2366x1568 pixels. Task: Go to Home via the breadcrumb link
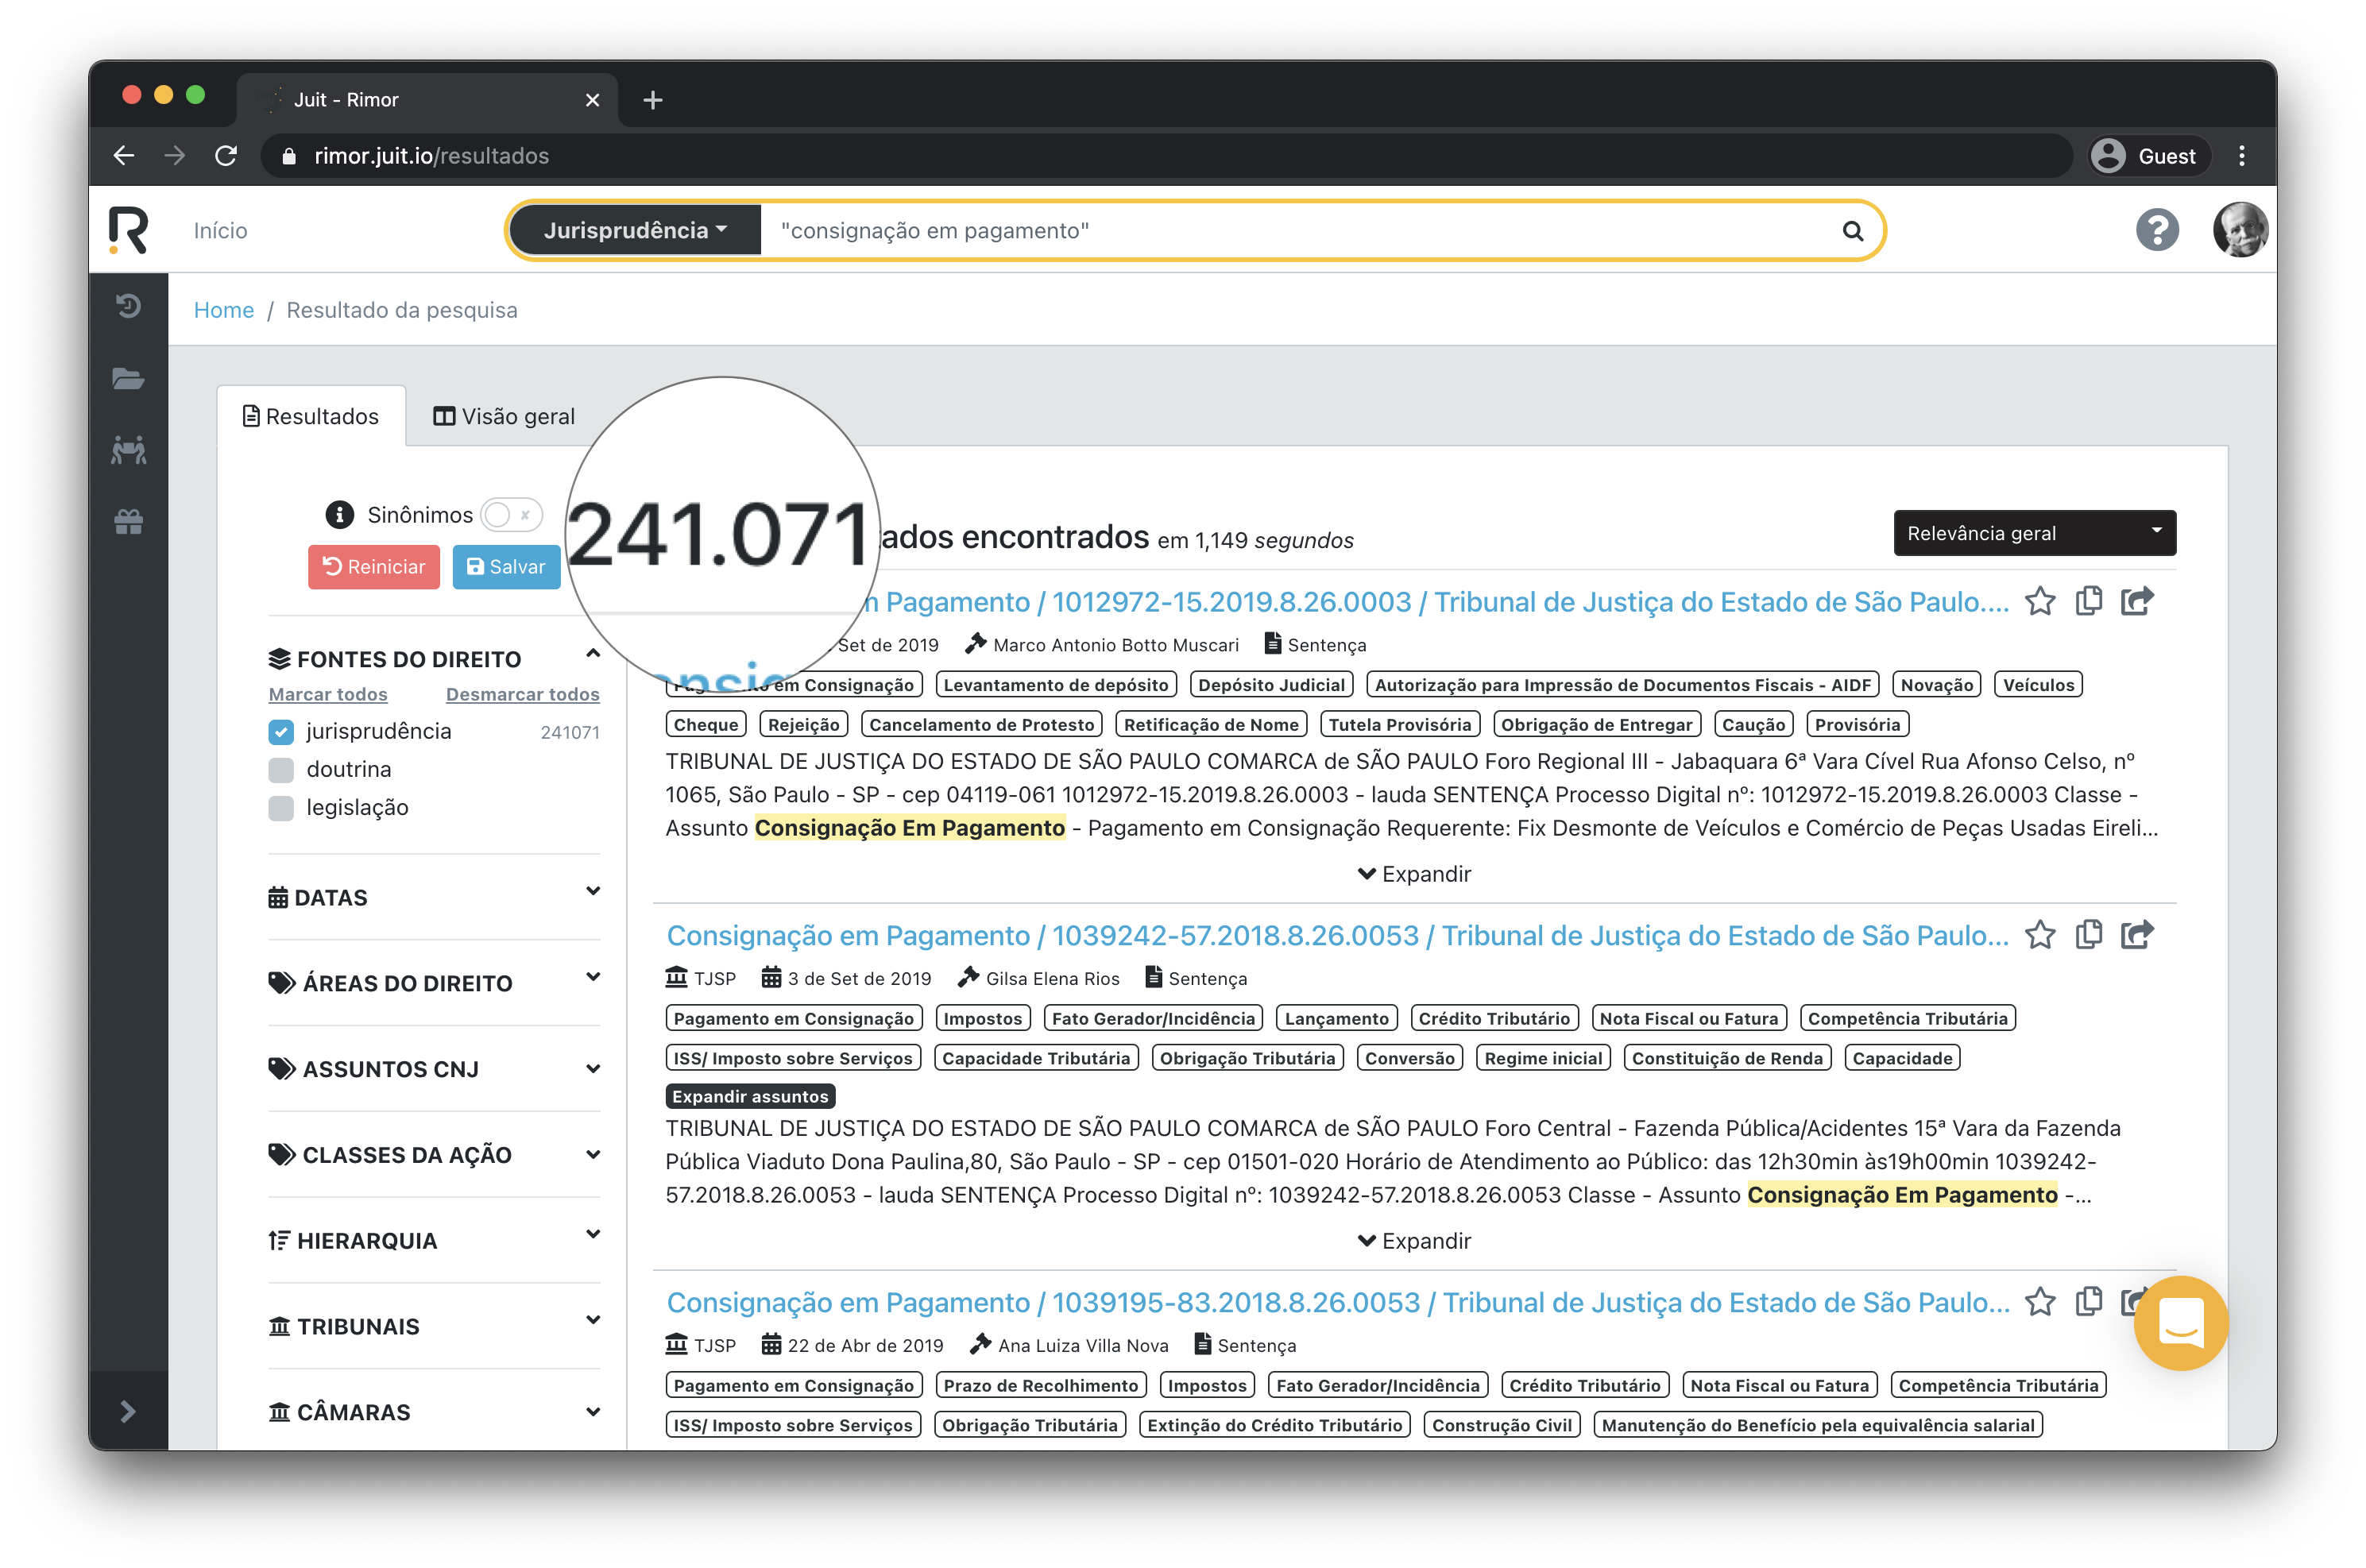coord(224,310)
